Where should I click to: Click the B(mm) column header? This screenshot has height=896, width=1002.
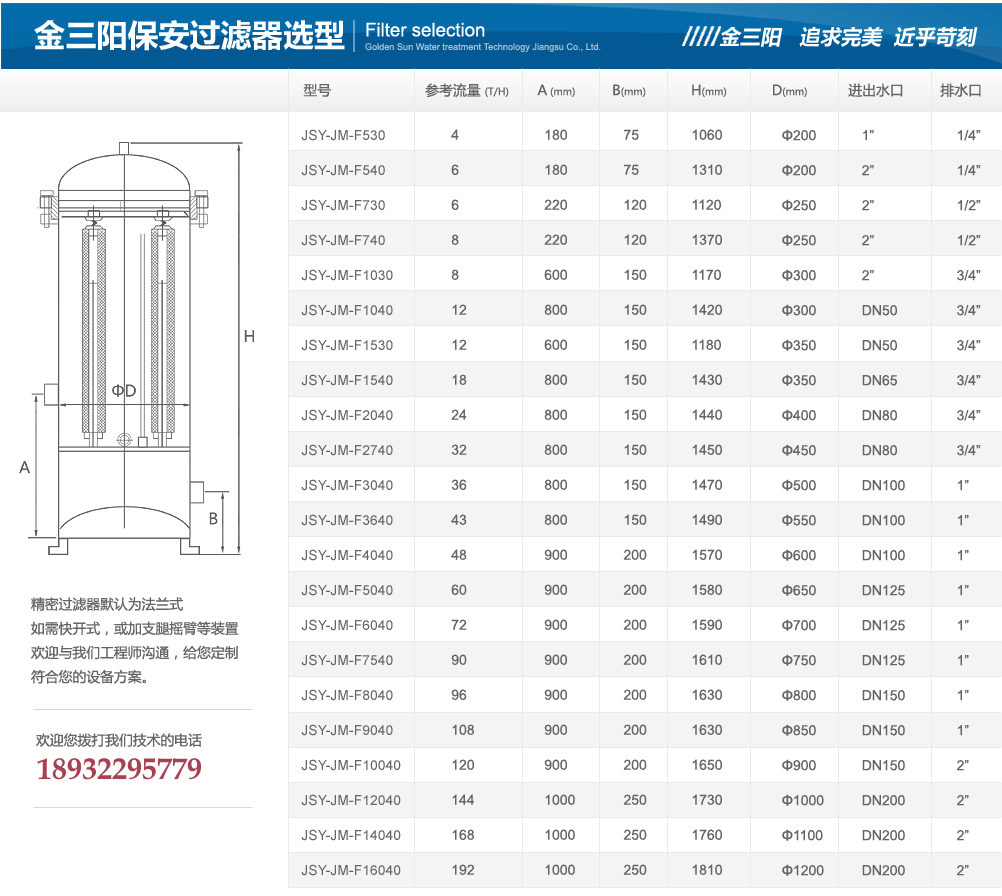tap(629, 91)
